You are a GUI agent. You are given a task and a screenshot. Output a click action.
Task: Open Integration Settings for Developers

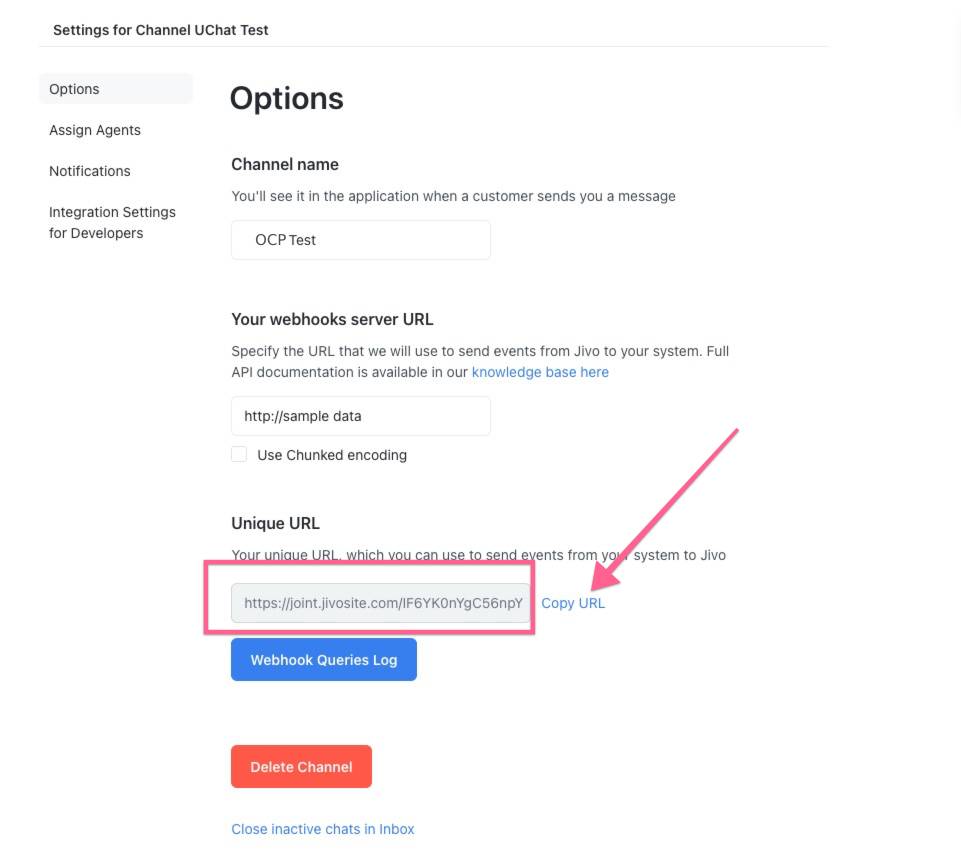coord(112,222)
